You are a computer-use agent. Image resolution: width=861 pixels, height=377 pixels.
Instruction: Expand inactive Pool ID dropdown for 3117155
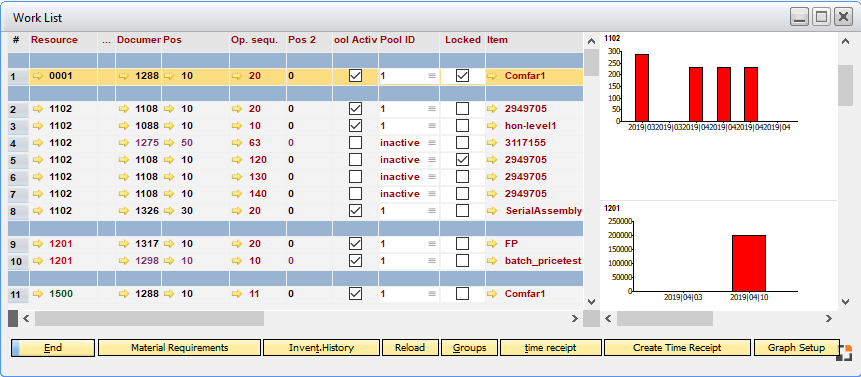(432, 143)
